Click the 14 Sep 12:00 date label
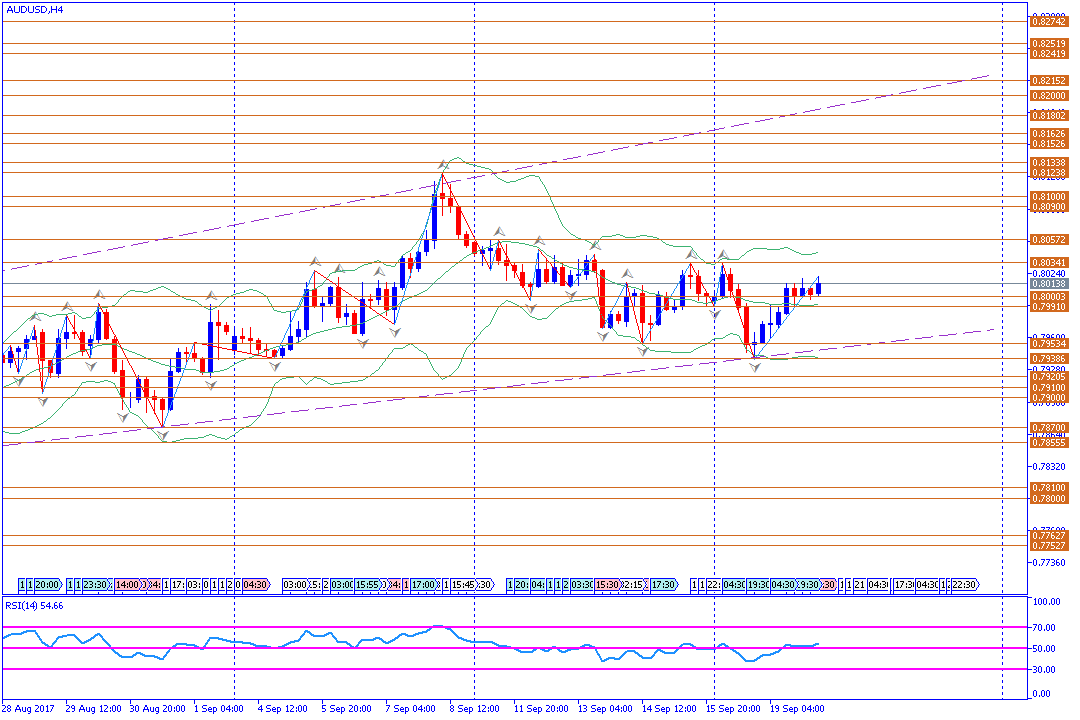This screenshot has height=720, width=1080. (x=669, y=708)
